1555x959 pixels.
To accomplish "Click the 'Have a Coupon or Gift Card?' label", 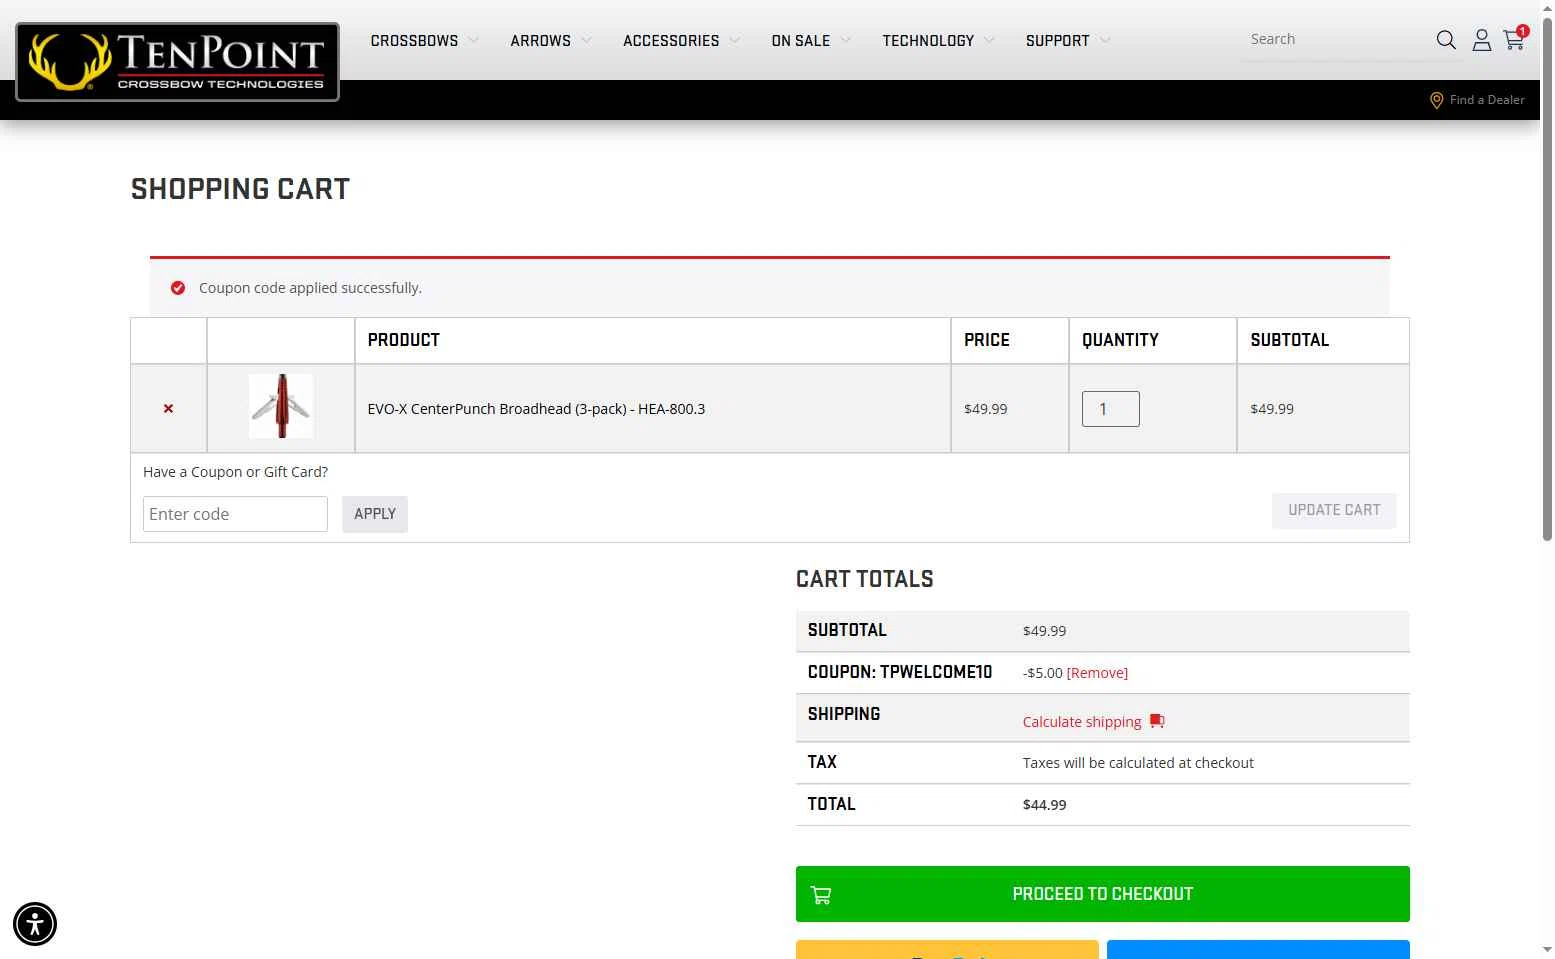I will point(235,472).
